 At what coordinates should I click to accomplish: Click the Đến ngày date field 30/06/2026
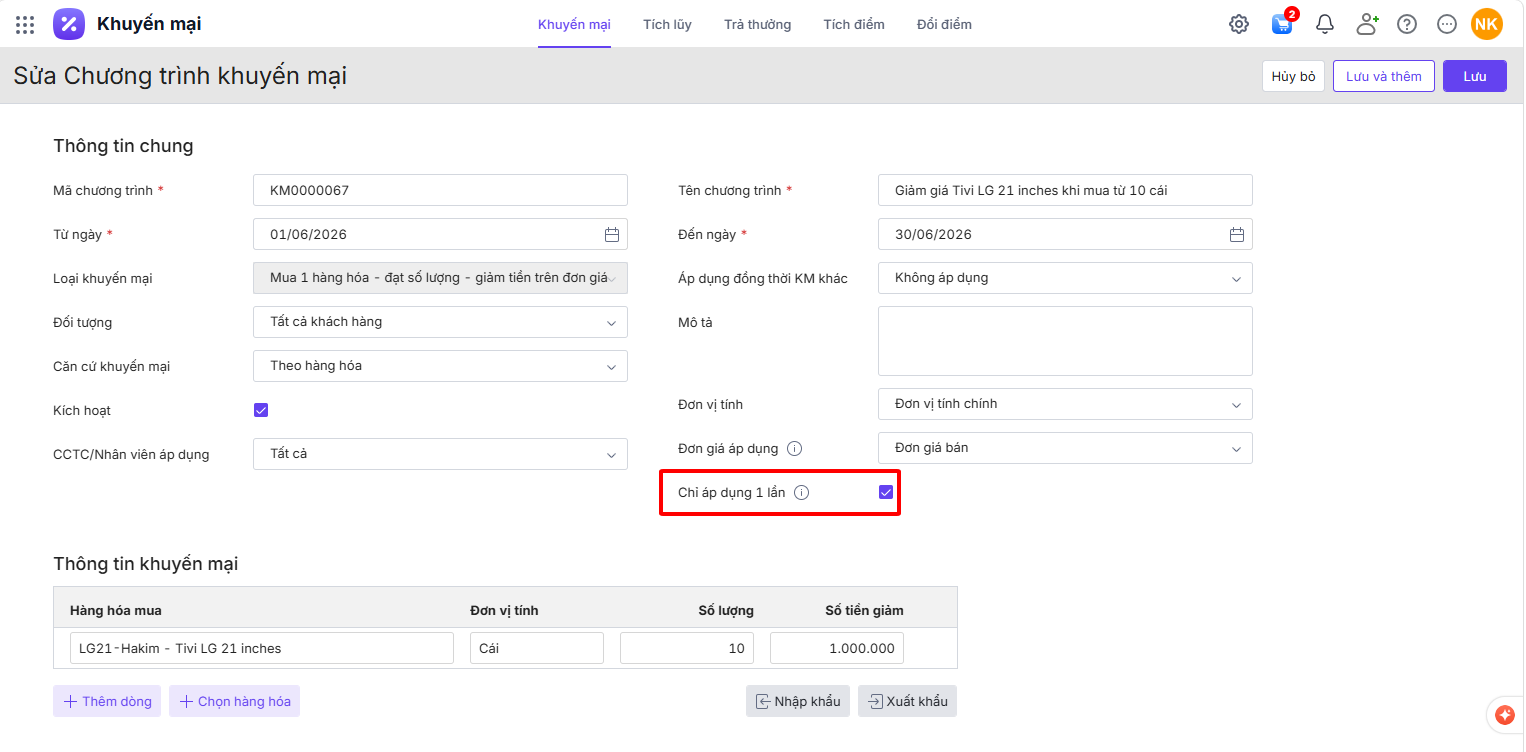pyautogui.click(x=1065, y=234)
